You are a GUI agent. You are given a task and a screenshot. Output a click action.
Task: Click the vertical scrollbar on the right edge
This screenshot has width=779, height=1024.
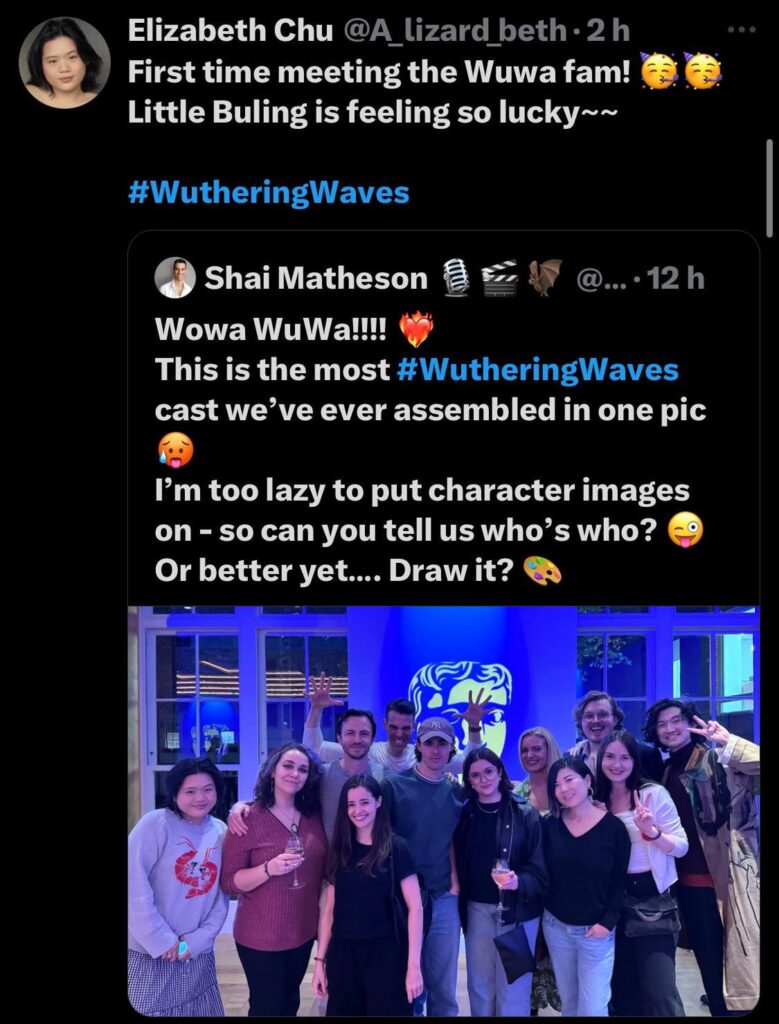(x=769, y=188)
